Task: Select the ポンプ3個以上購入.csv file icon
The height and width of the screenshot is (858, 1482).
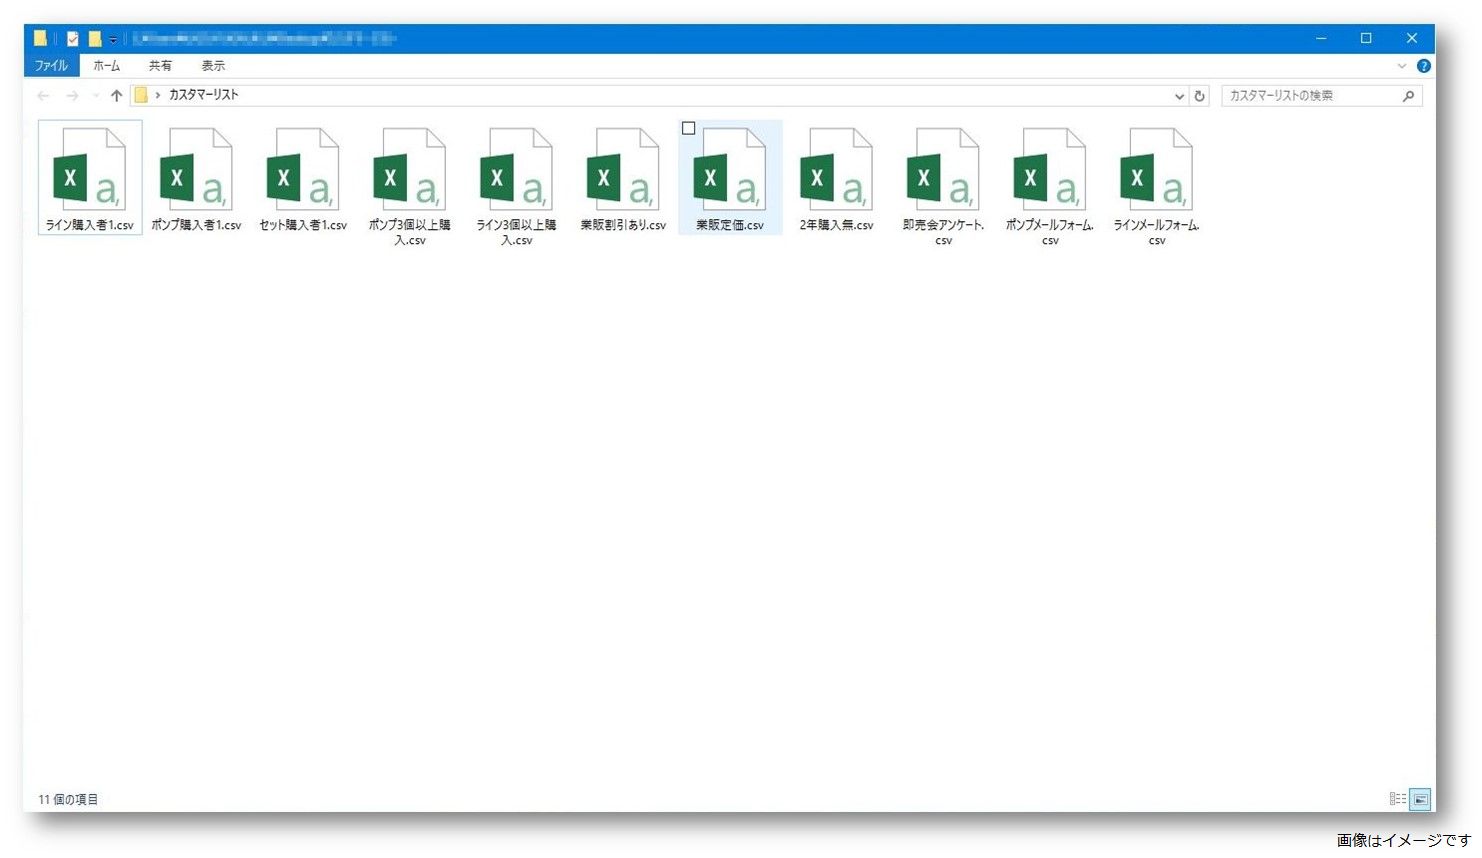Action: click(410, 169)
